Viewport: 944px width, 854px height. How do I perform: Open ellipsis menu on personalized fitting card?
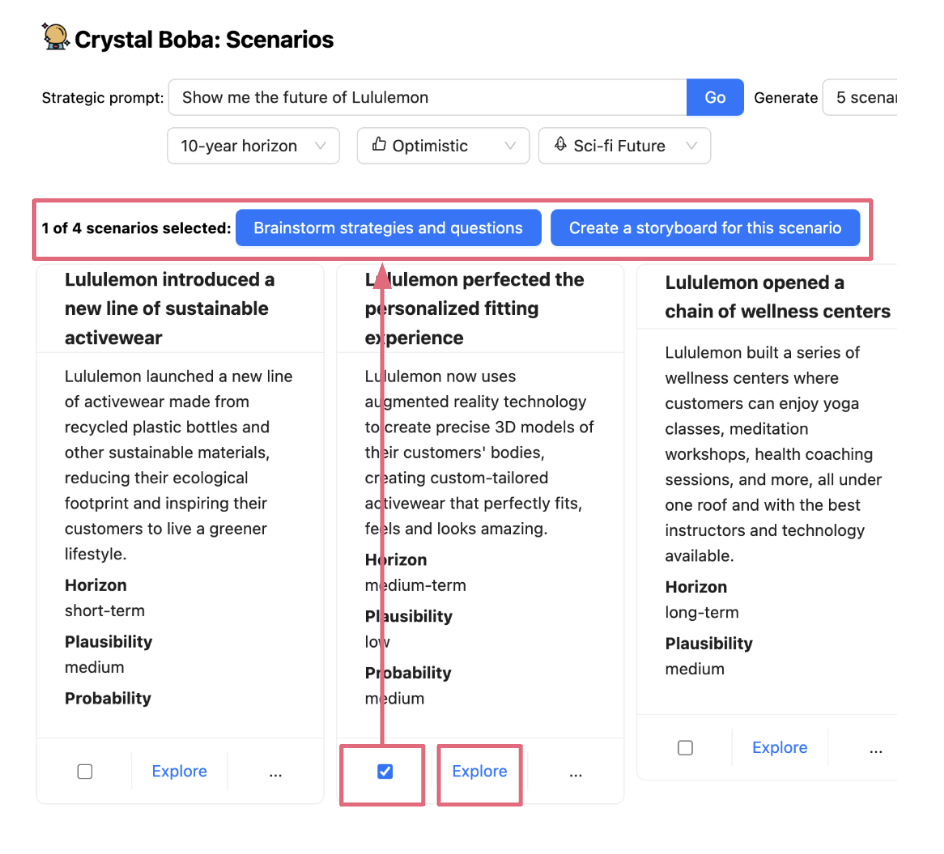pos(576,772)
